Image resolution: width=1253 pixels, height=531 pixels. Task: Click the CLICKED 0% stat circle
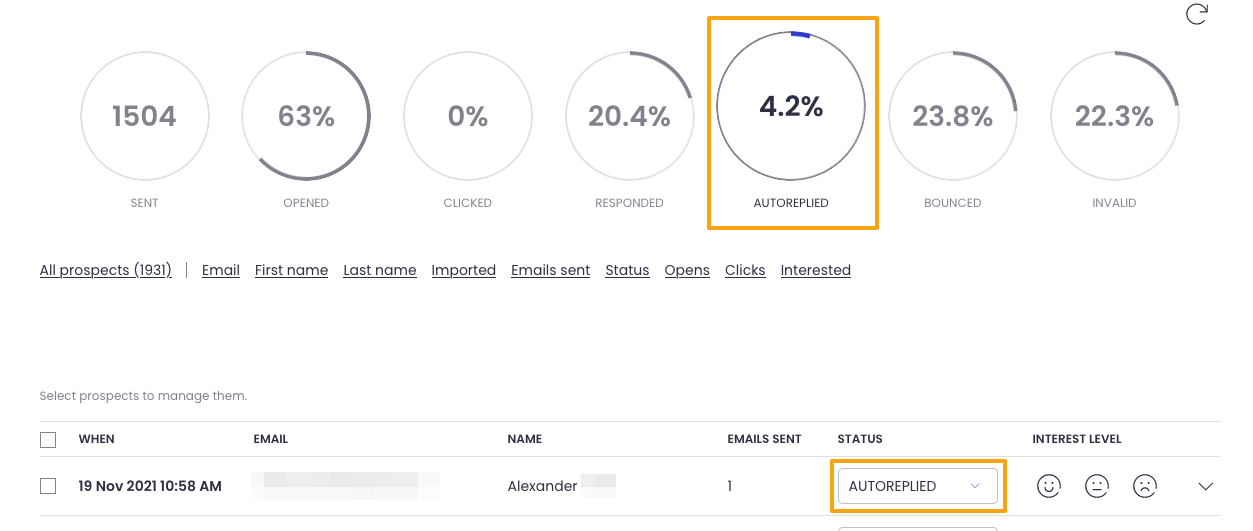[468, 116]
